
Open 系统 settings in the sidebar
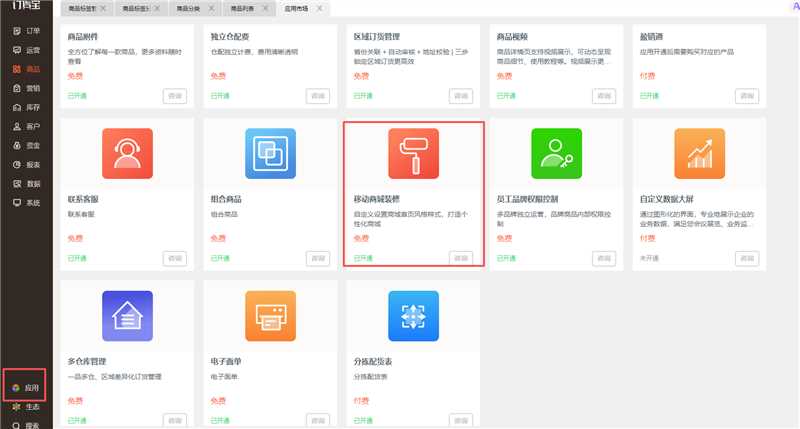[26, 203]
